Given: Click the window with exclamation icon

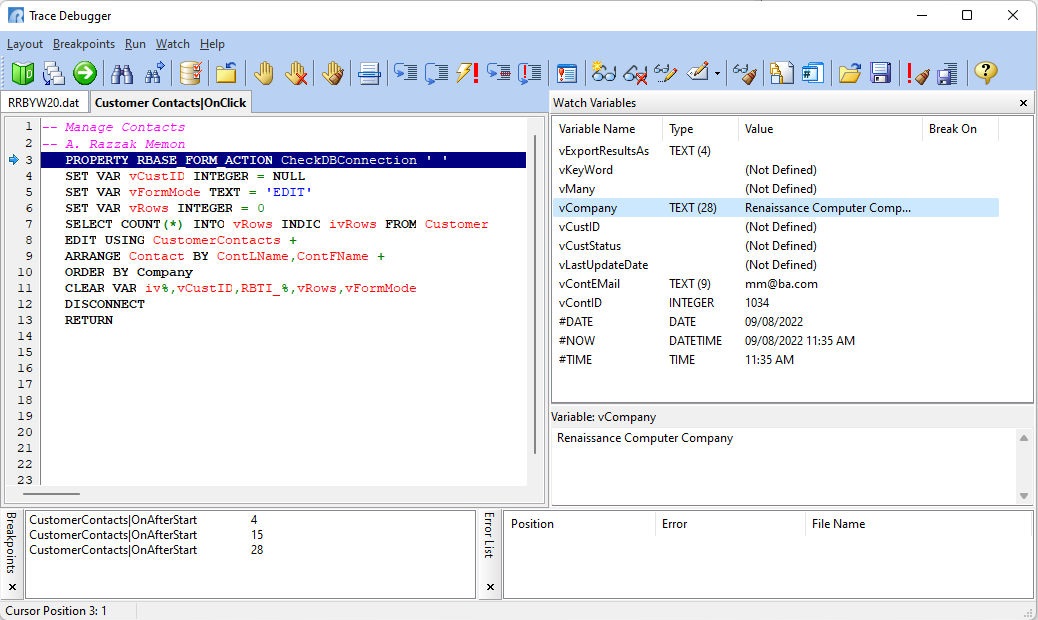Looking at the screenshot, I should [x=567, y=73].
